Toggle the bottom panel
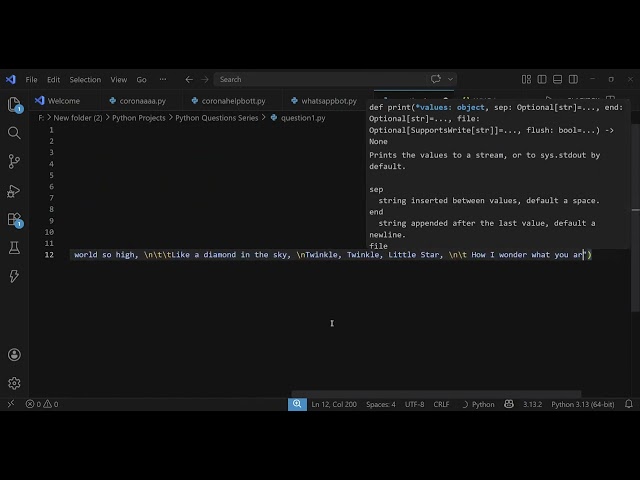The width and height of the screenshot is (640, 480). click(558, 79)
